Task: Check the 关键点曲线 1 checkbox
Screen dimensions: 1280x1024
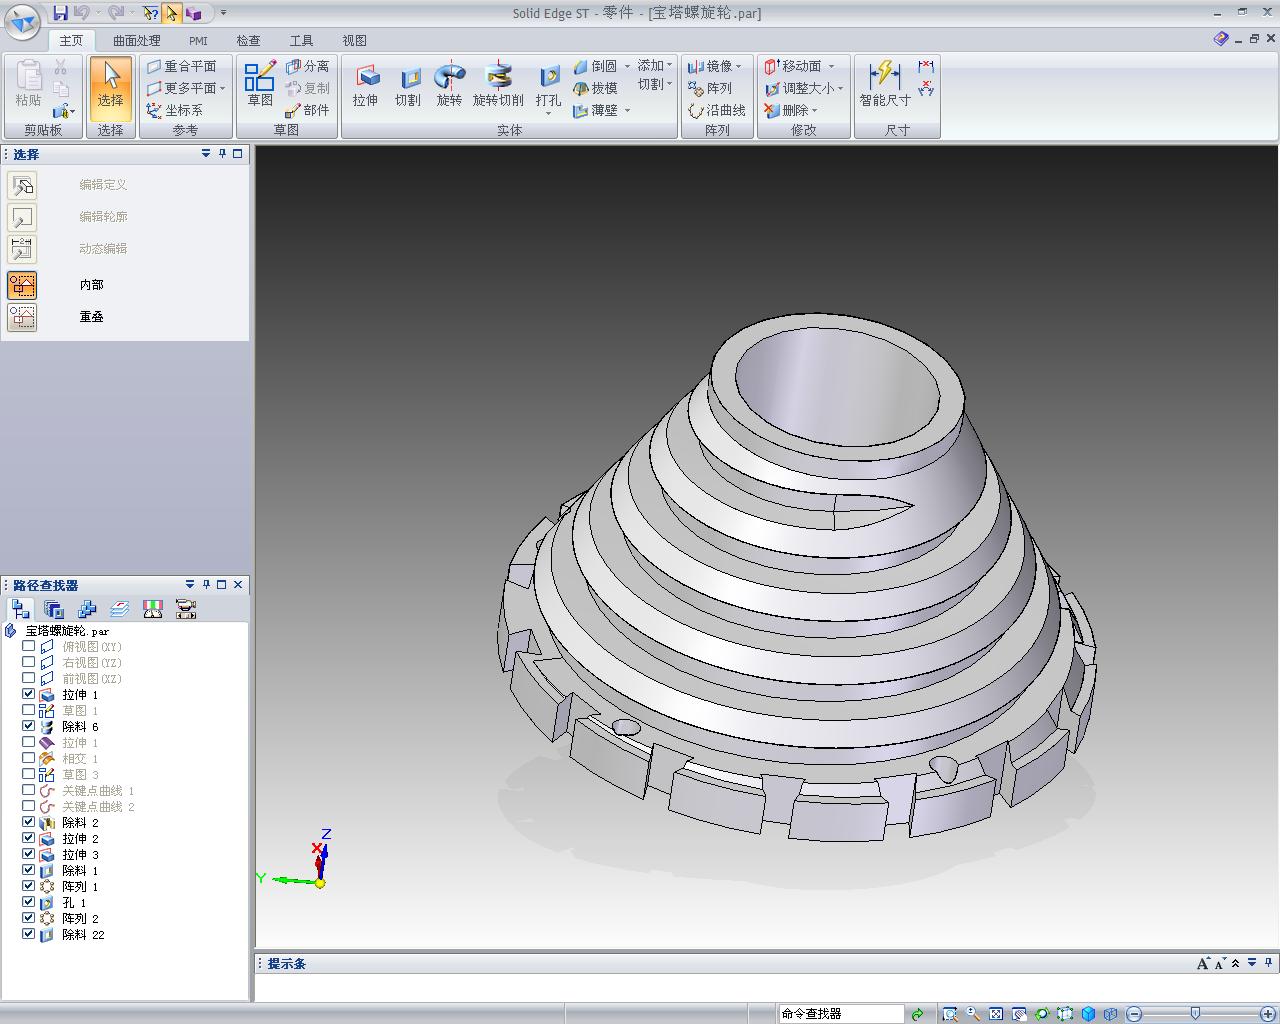Action: (28, 790)
